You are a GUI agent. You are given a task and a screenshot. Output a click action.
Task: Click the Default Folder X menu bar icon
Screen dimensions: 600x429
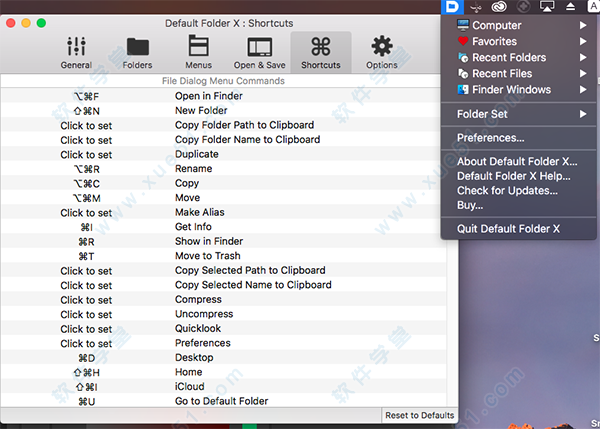452,7
